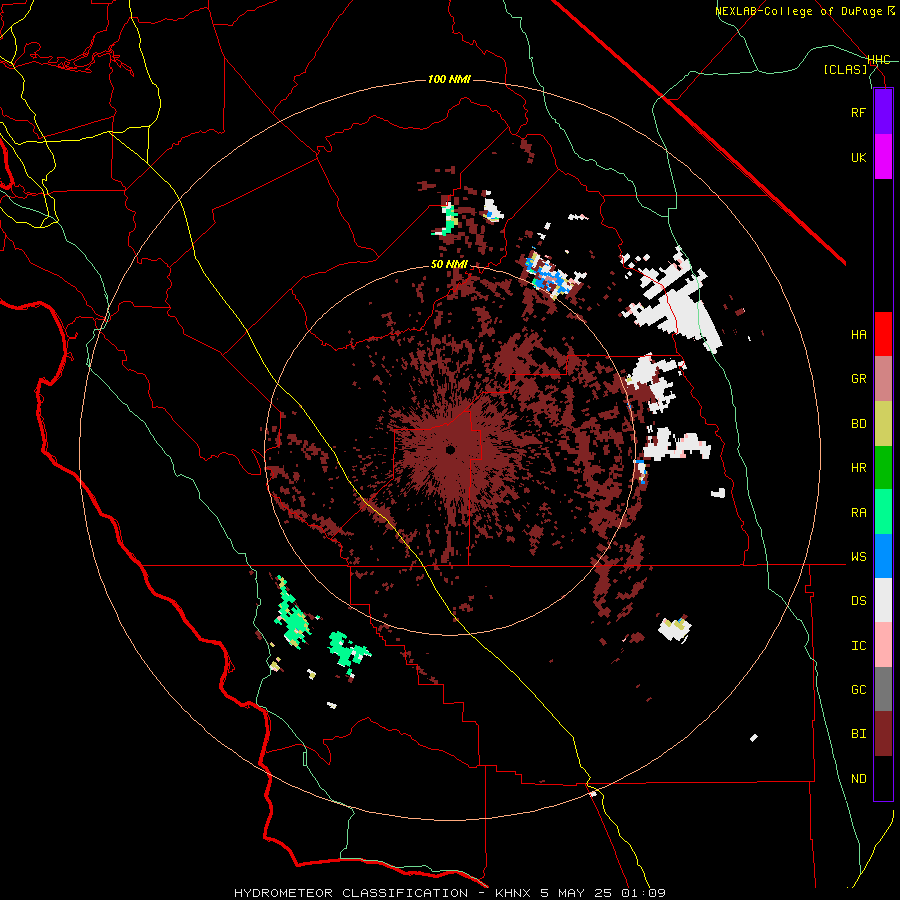
Task: Click the IC pink legend swatch
Action: pos(883,645)
